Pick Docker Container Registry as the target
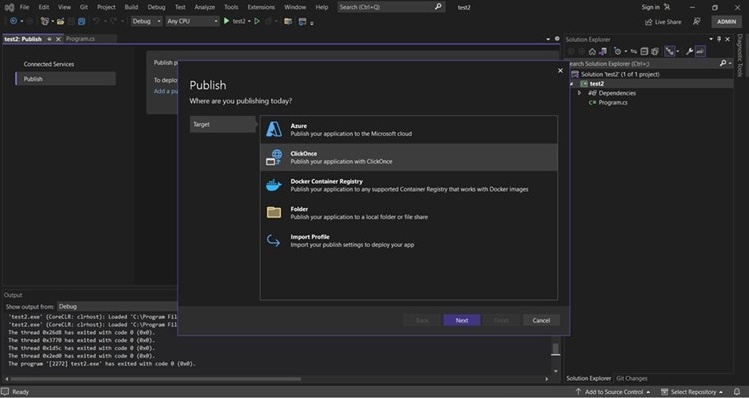 coord(408,185)
